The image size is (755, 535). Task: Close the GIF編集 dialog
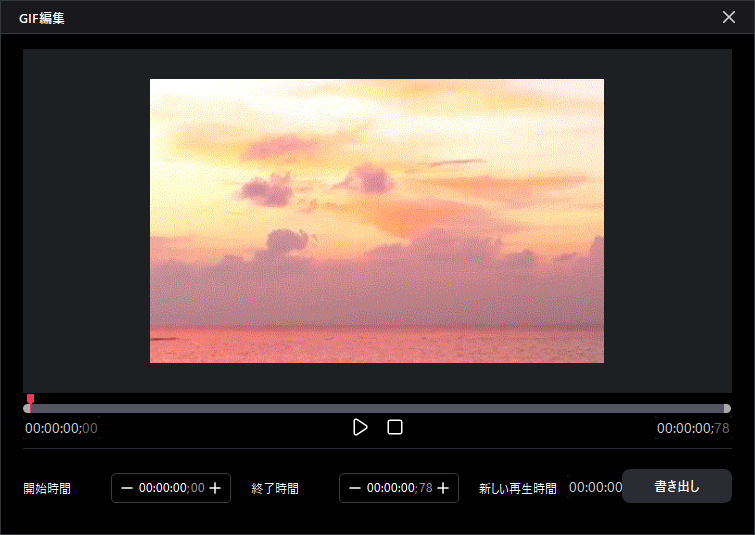point(729,17)
